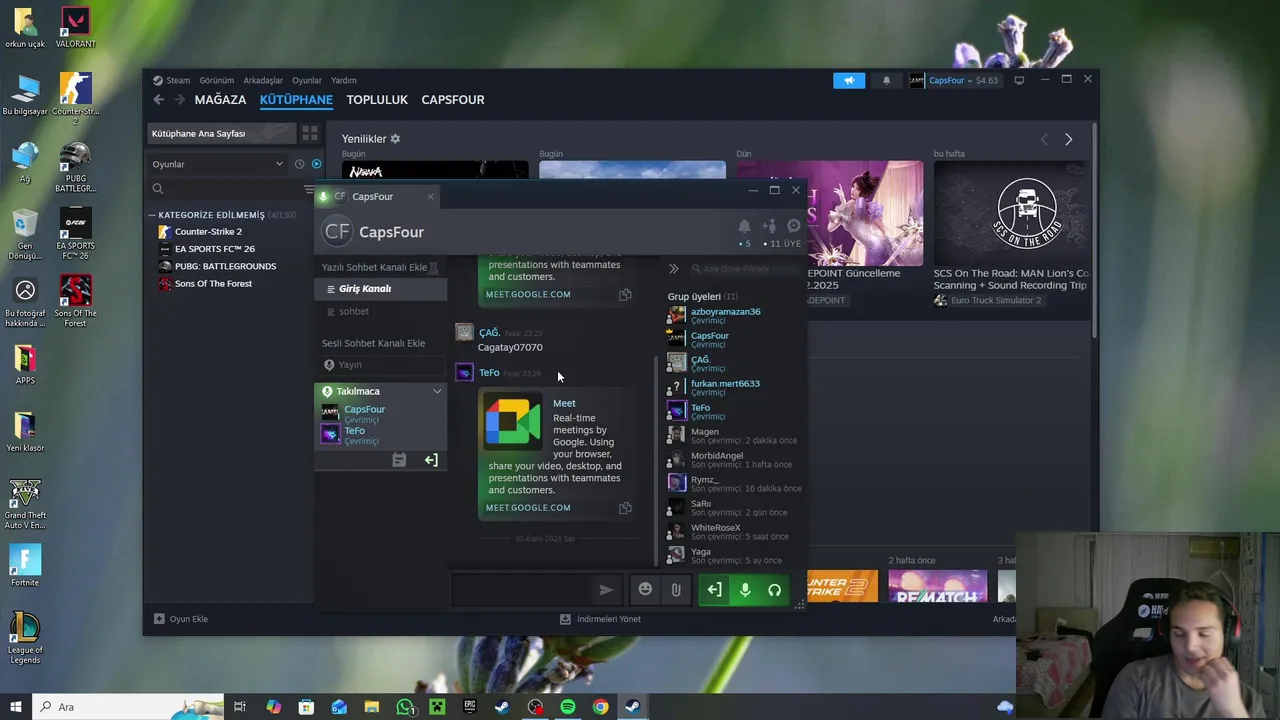
Task: Open the KÜTÜPHANE tab
Action: coord(296,100)
